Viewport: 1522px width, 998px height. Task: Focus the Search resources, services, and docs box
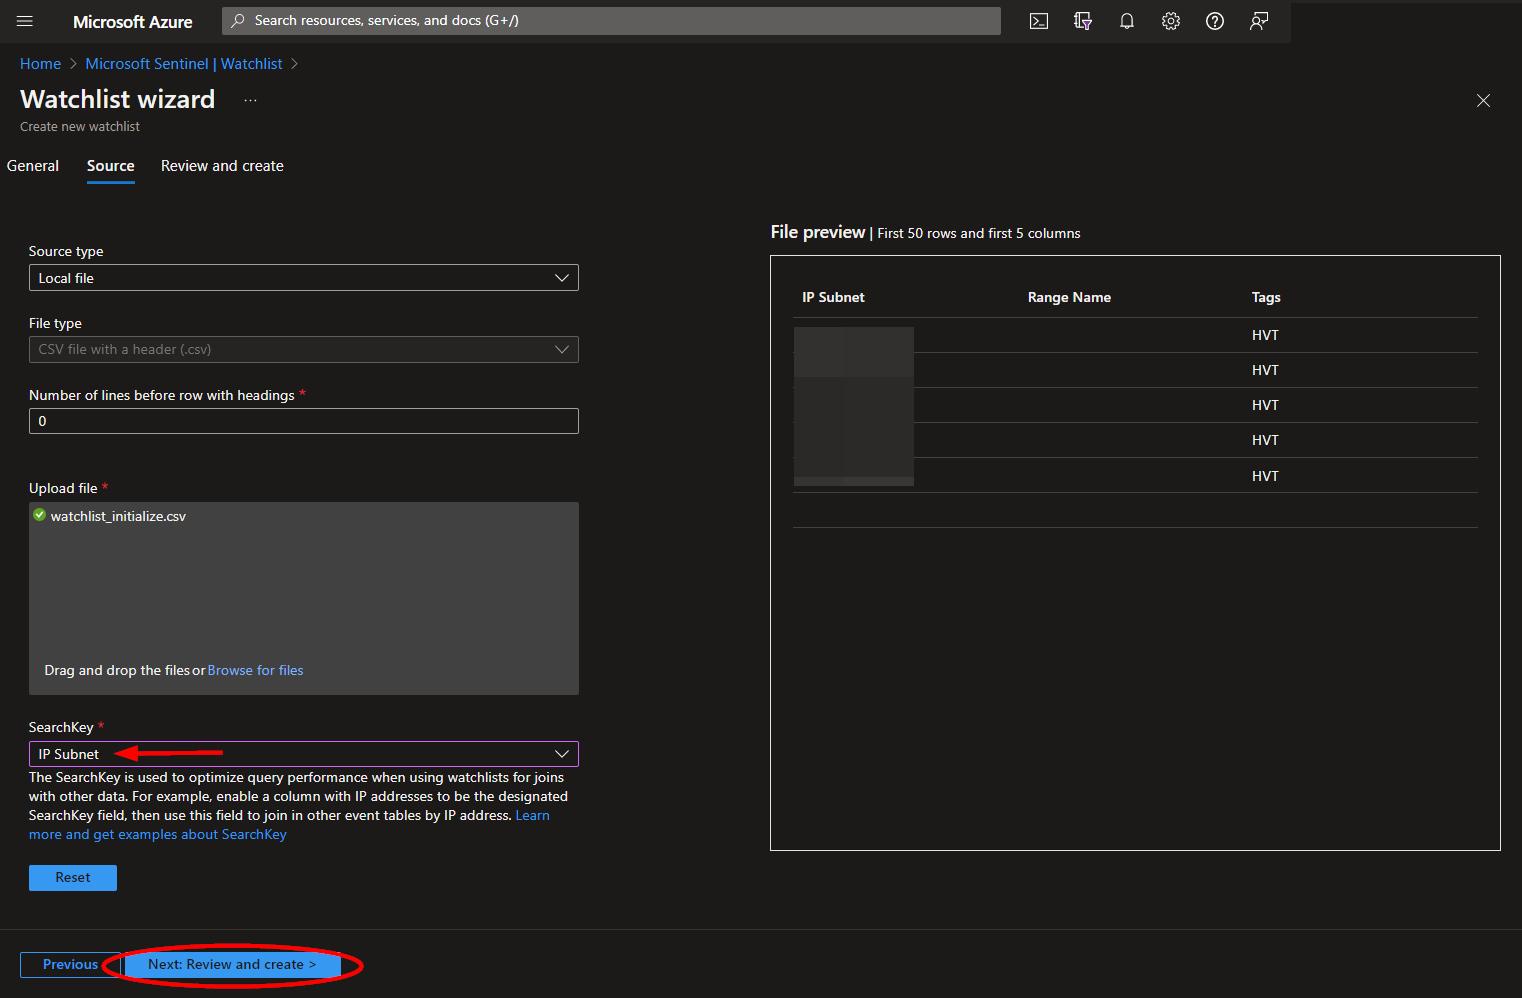click(x=611, y=21)
